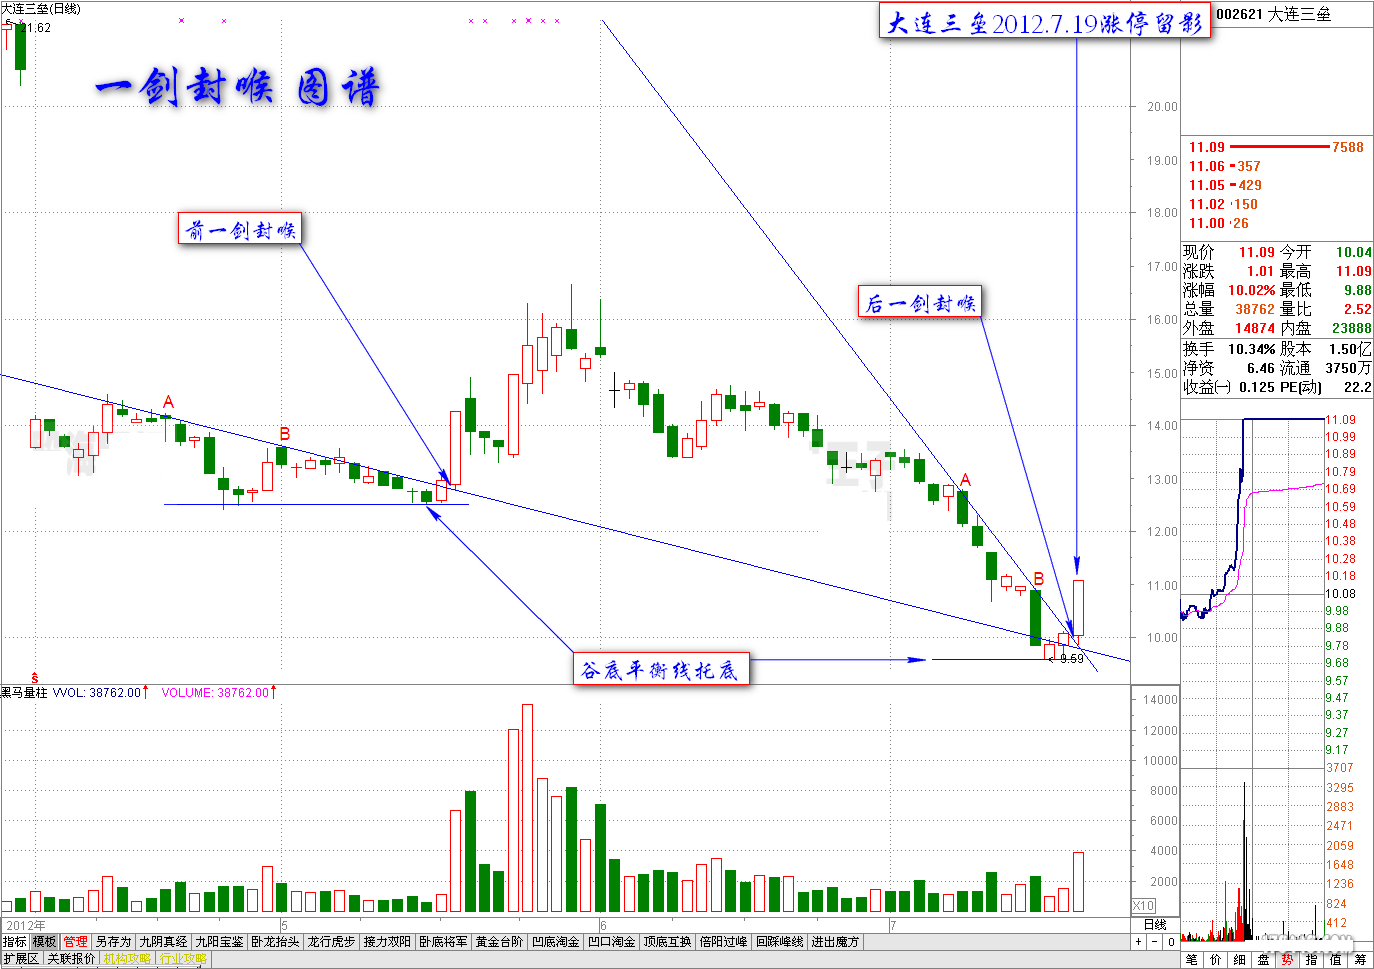Click the 另存为 save-as button

113,942
